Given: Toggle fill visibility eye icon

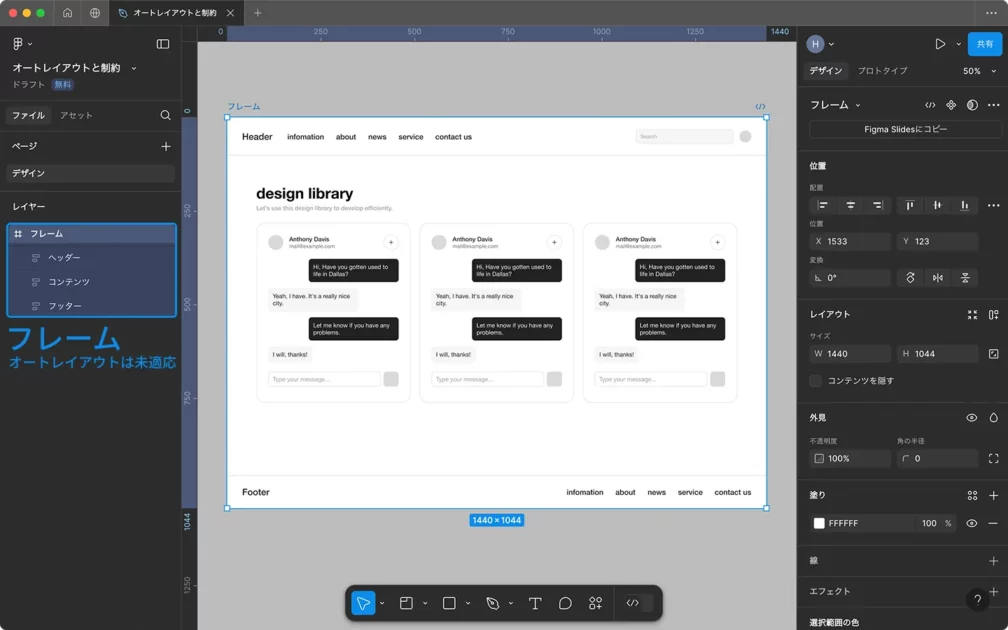Looking at the screenshot, I should click(x=971, y=523).
